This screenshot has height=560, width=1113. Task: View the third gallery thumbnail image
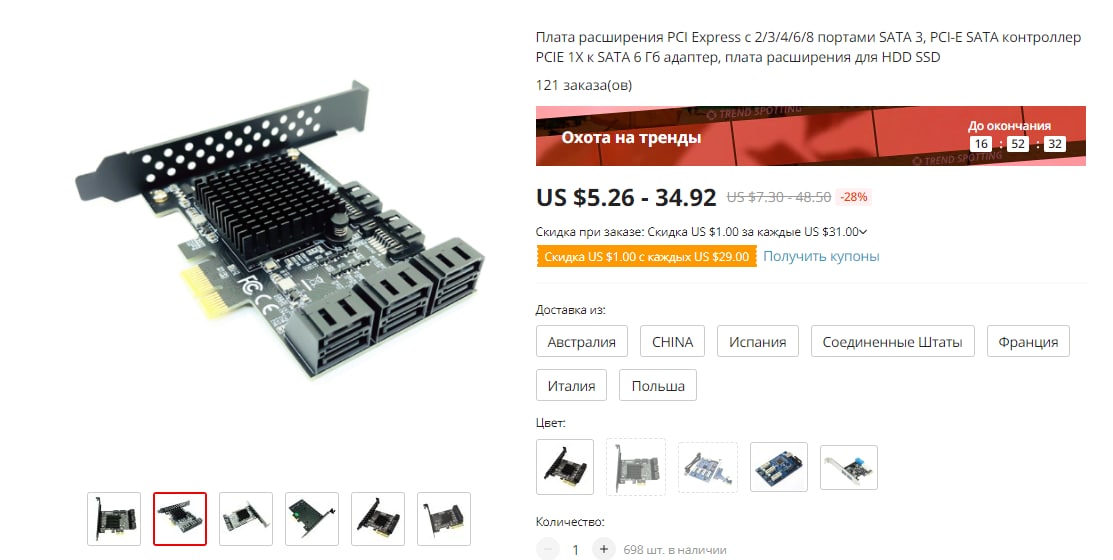click(x=246, y=519)
